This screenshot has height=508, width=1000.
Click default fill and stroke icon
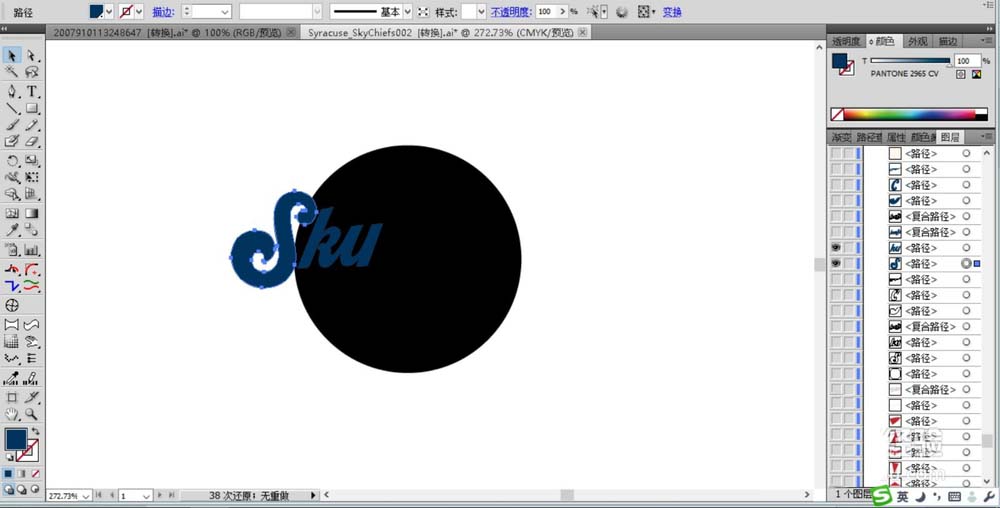tap(9, 457)
